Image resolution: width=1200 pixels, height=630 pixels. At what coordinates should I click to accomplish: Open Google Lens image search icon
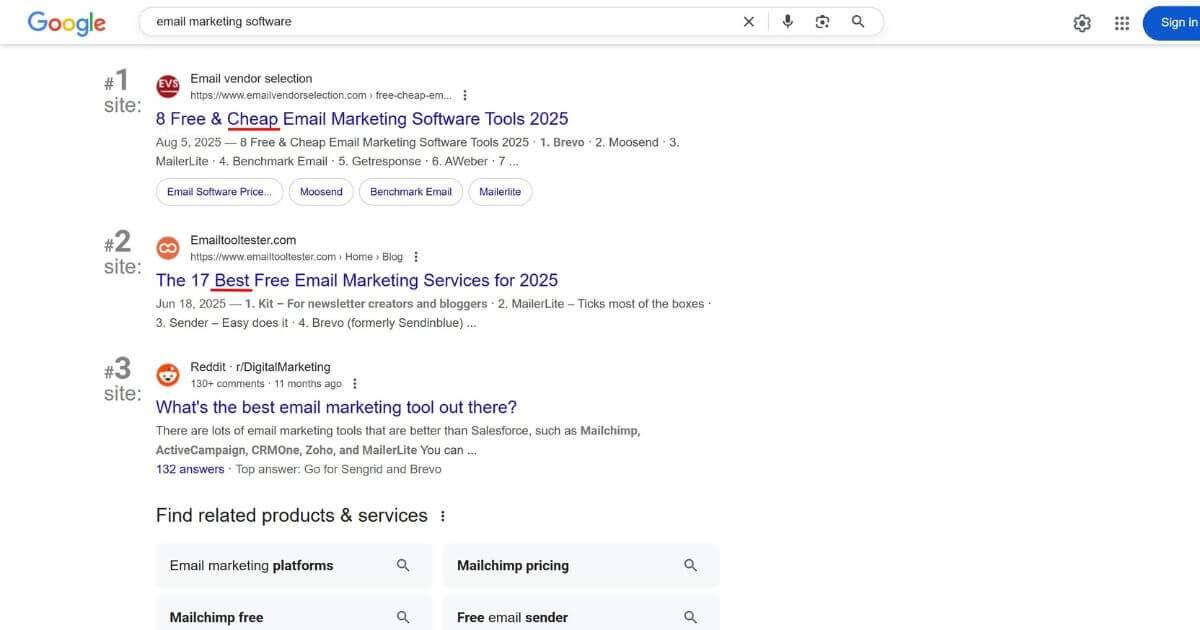822,21
